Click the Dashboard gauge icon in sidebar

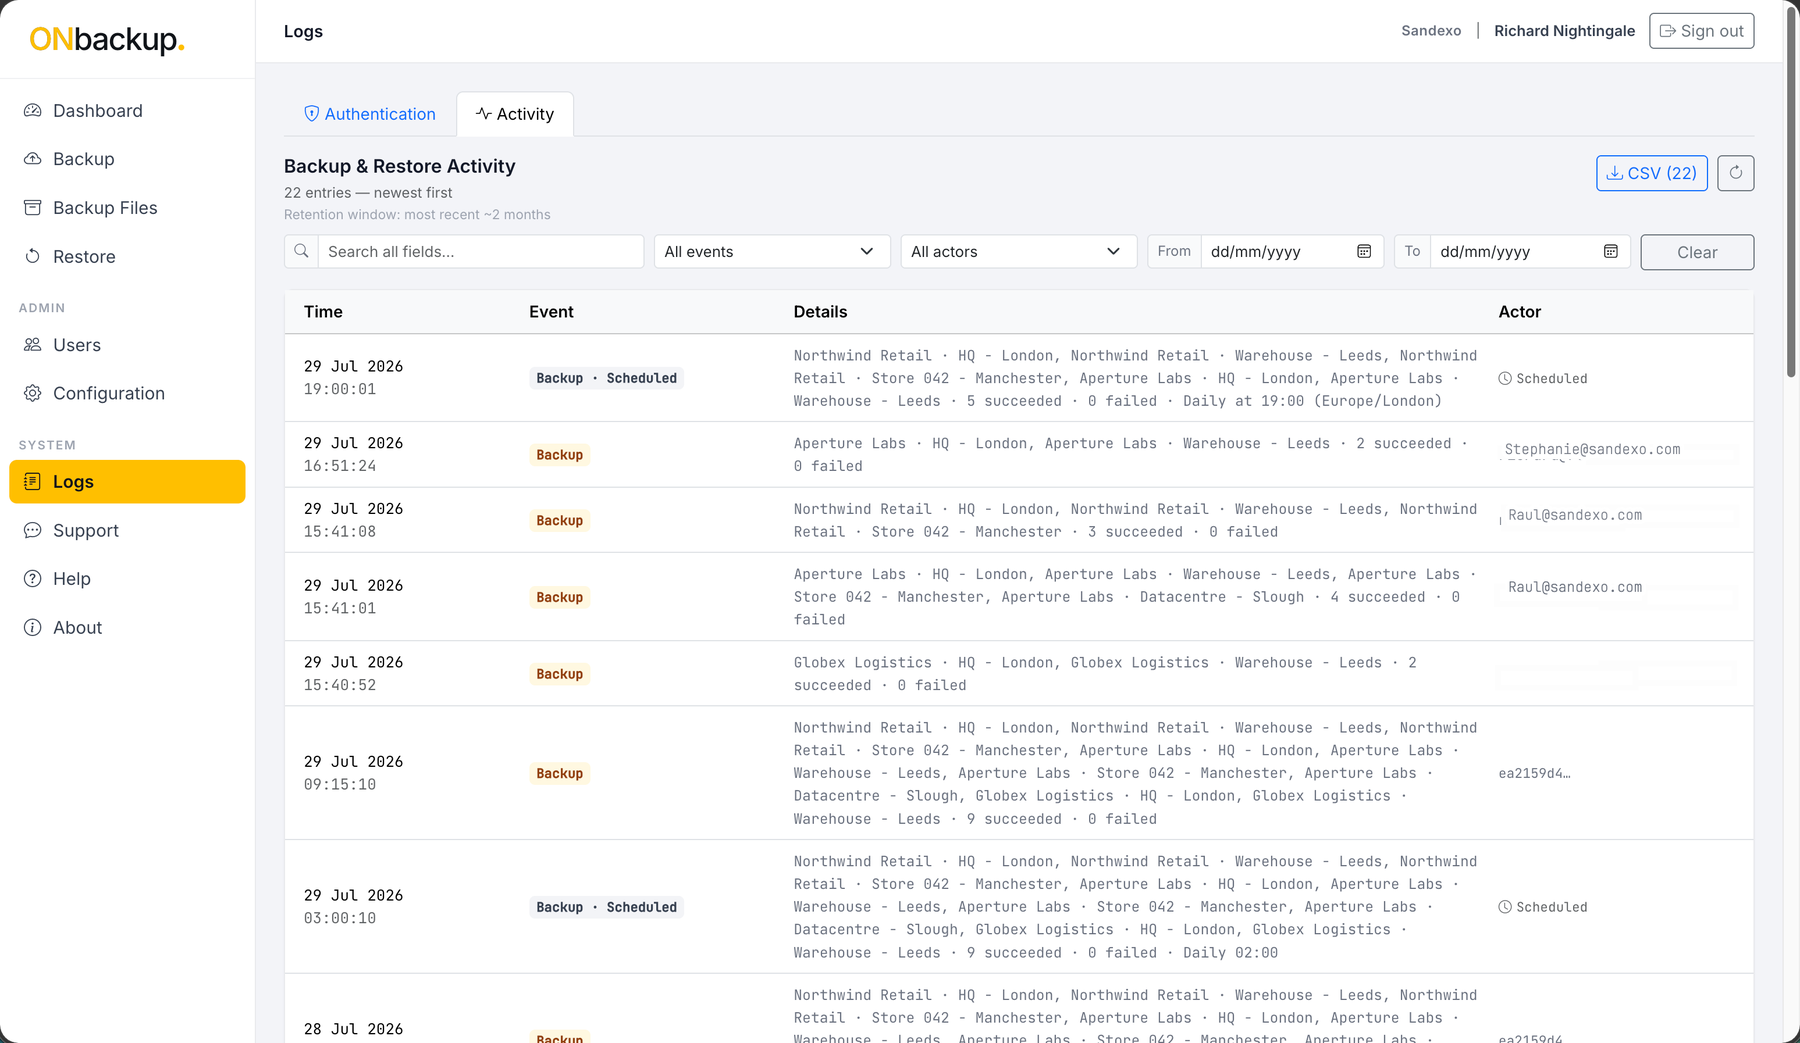[x=33, y=111]
